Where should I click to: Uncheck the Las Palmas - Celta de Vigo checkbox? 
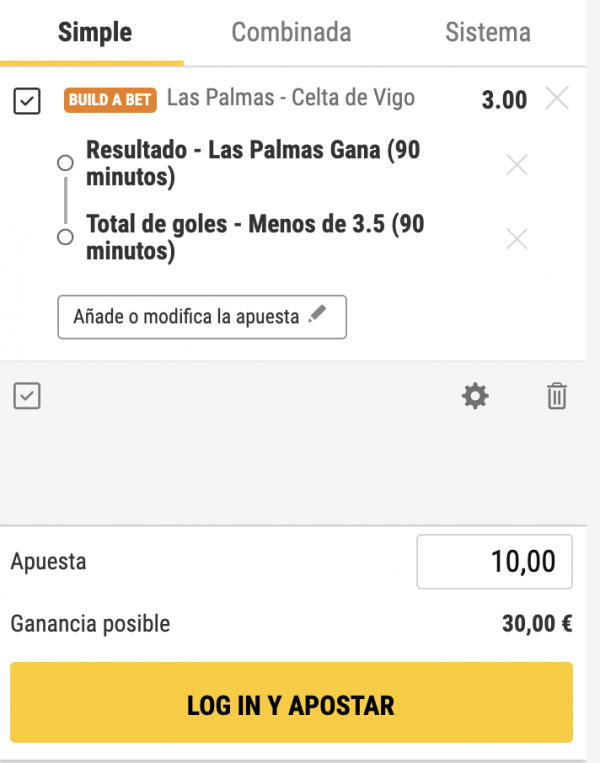tap(27, 100)
